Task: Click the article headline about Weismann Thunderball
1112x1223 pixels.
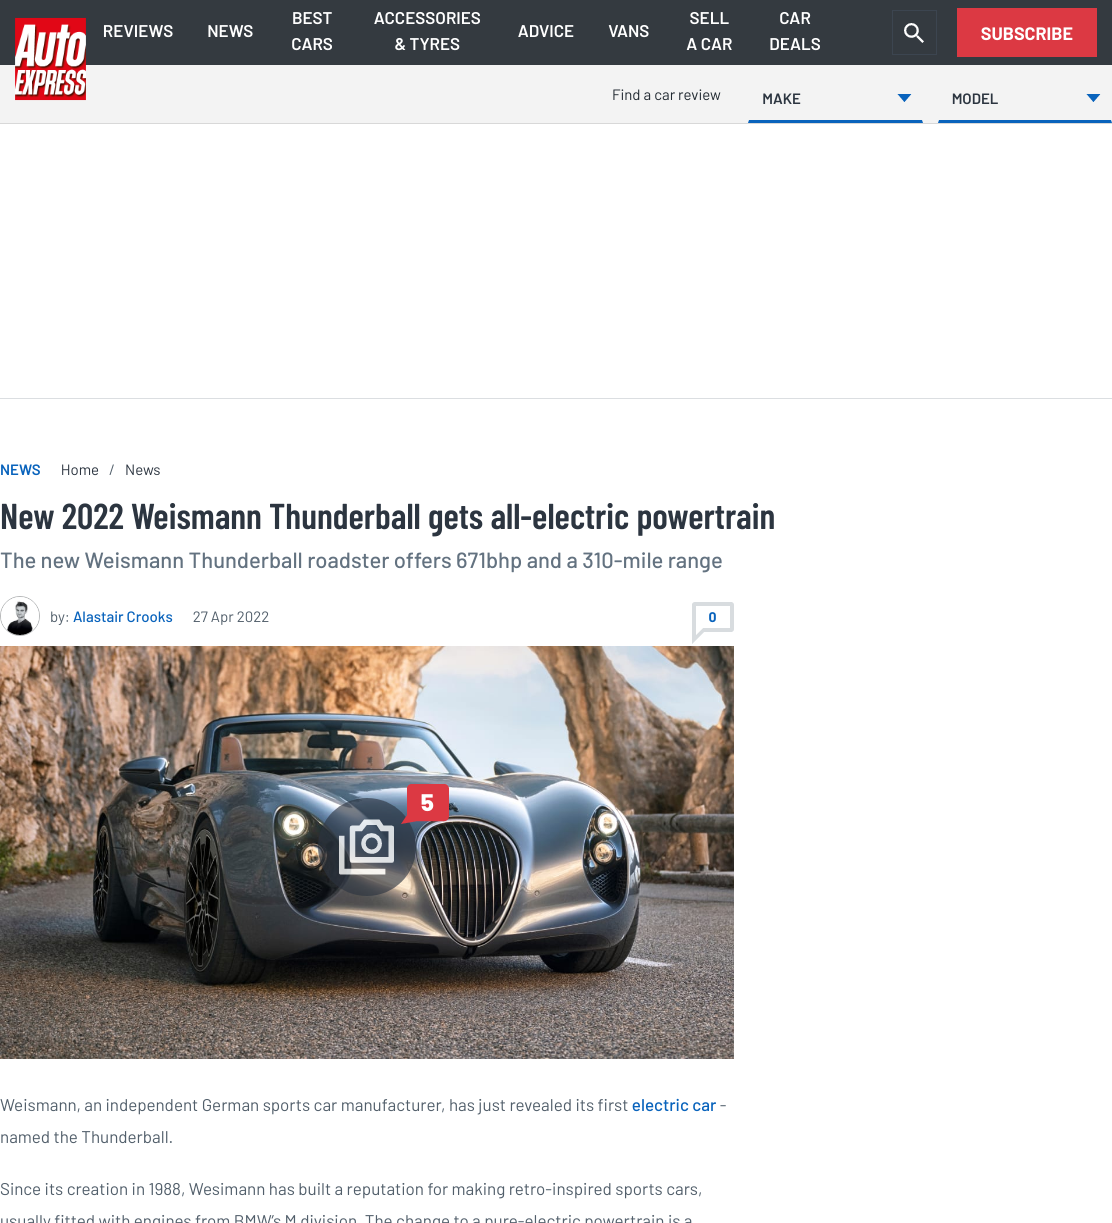Action: coord(388,517)
